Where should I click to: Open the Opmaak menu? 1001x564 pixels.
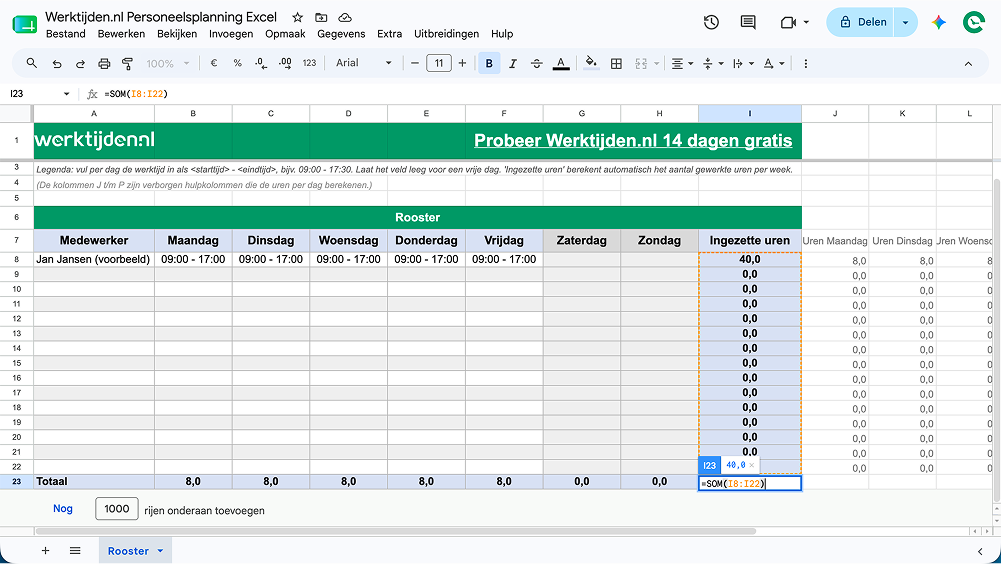pyautogui.click(x=285, y=34)
